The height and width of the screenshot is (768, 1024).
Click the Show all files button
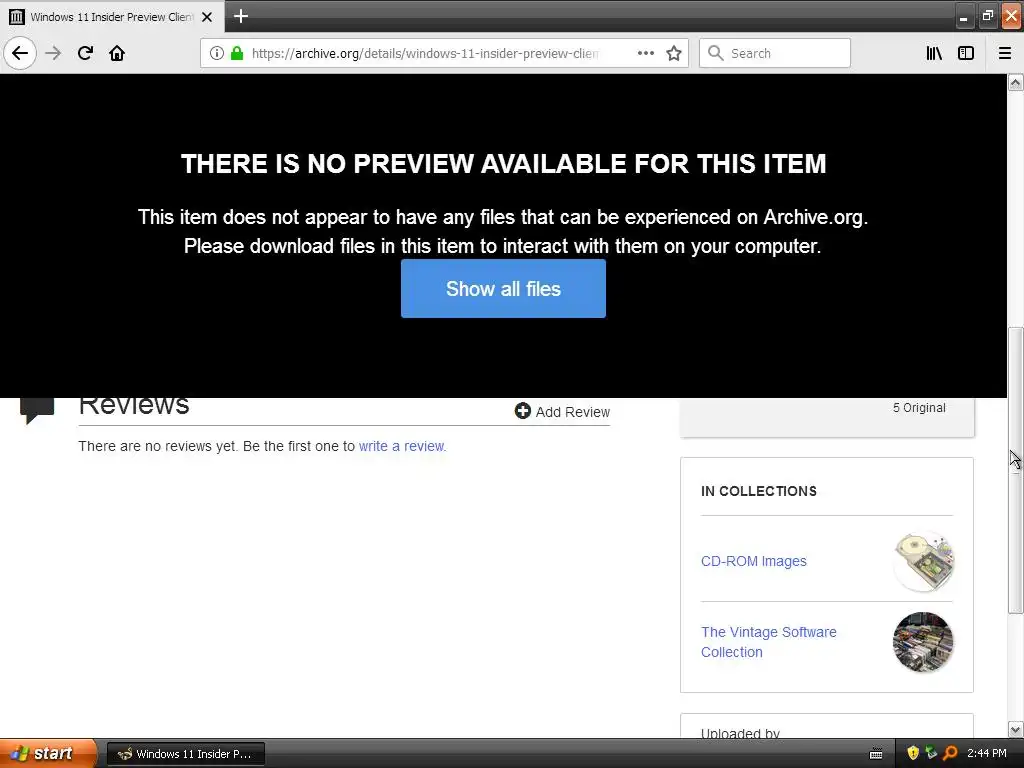(503, 289)
